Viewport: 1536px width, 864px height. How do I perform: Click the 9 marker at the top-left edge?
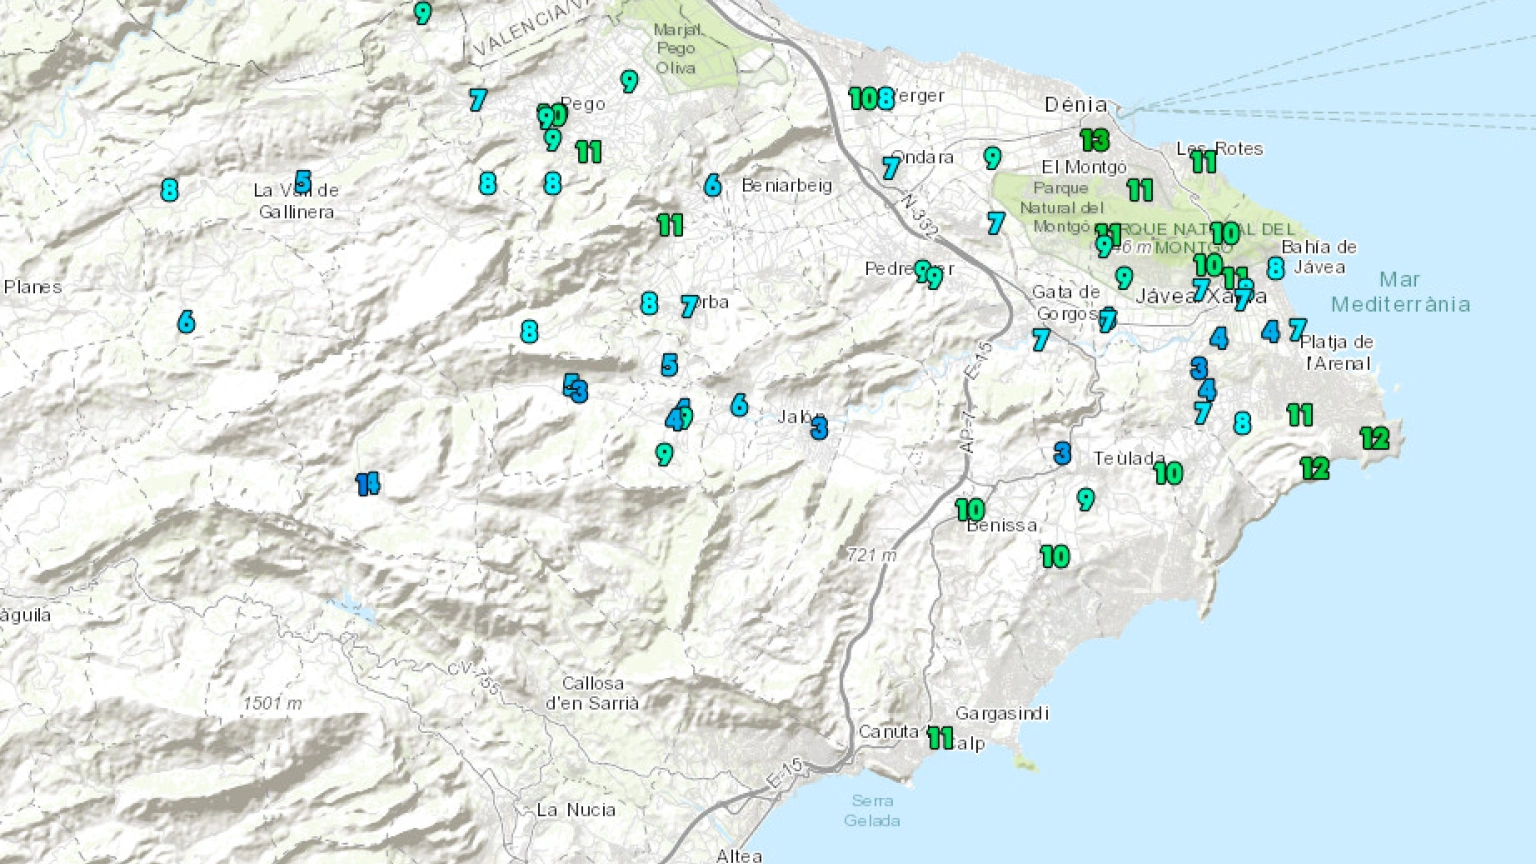(423, 13)
